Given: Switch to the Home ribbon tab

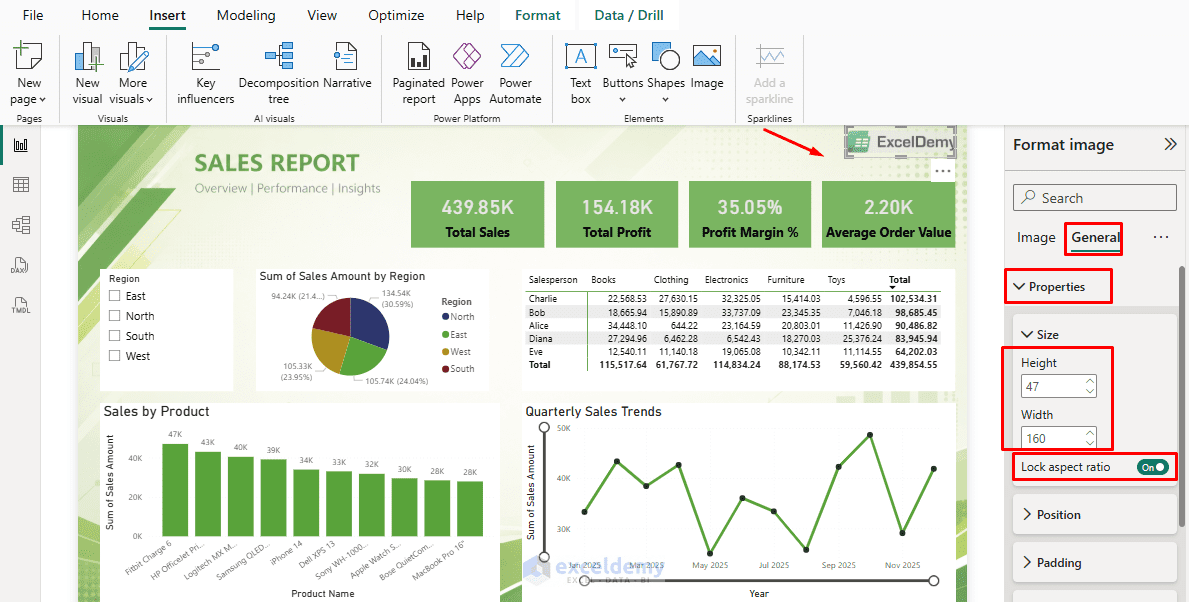Looking at the screenshot, I should pos(100,15).
